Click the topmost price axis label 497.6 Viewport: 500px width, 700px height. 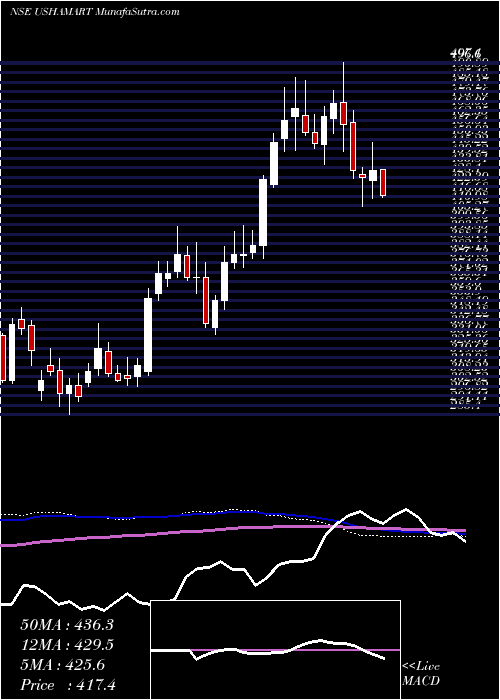pos(466,53)
